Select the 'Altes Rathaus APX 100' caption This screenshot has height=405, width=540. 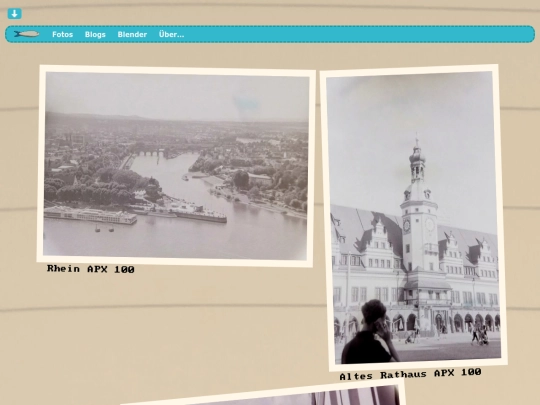[410, 374]
